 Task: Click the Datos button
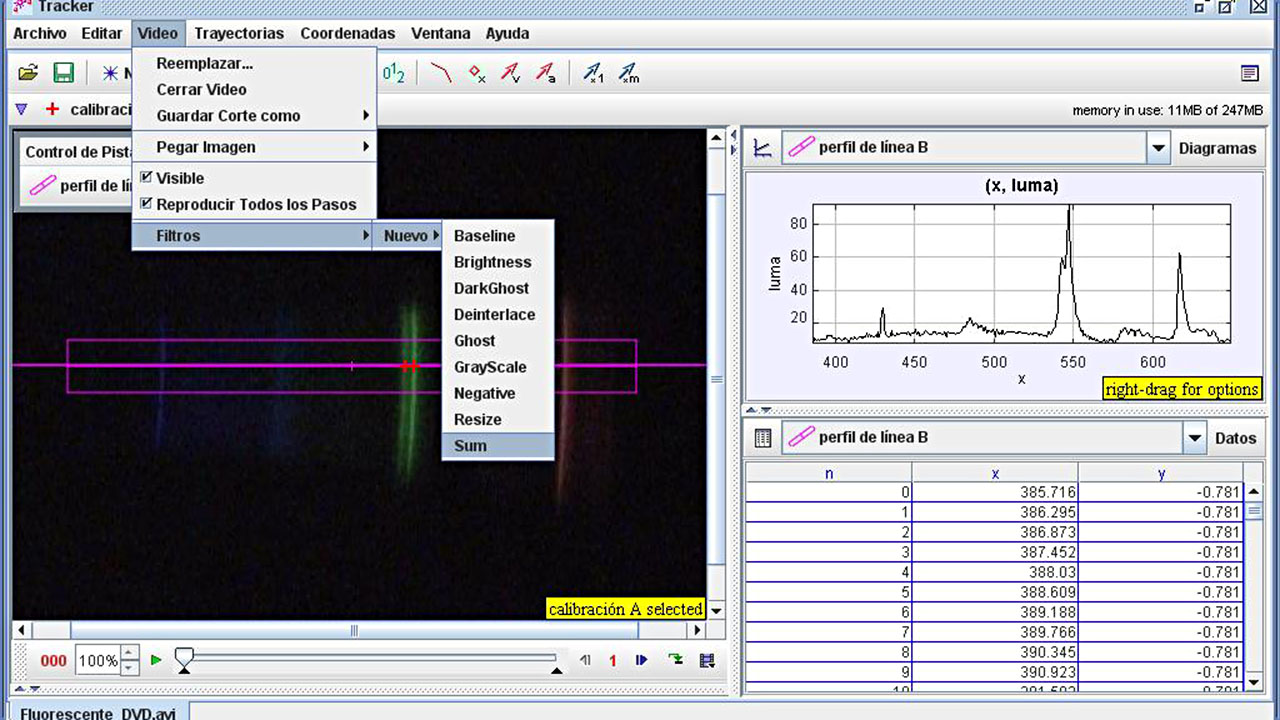pos(1235,438)
